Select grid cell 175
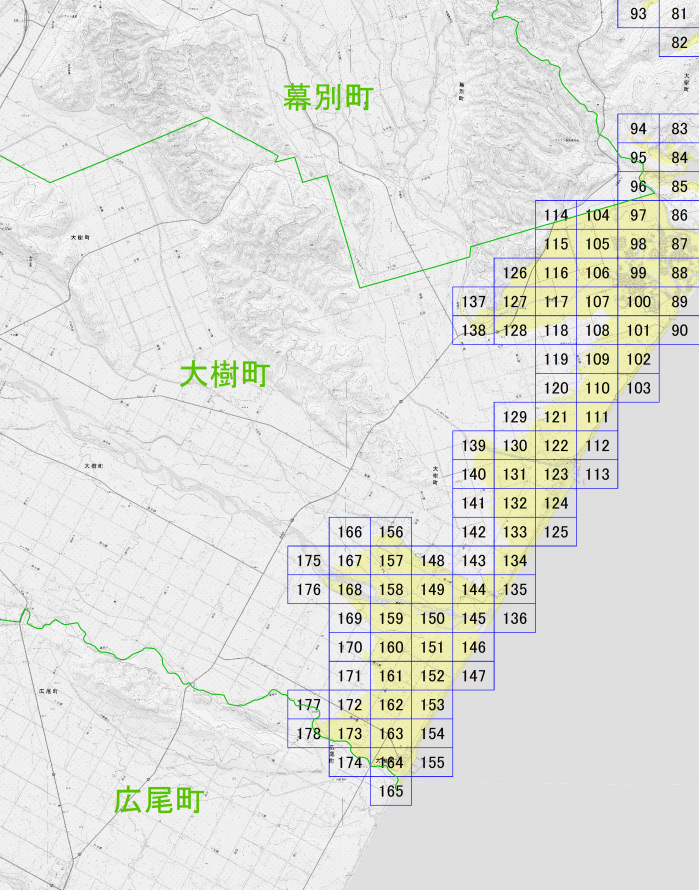 [308, 561]
